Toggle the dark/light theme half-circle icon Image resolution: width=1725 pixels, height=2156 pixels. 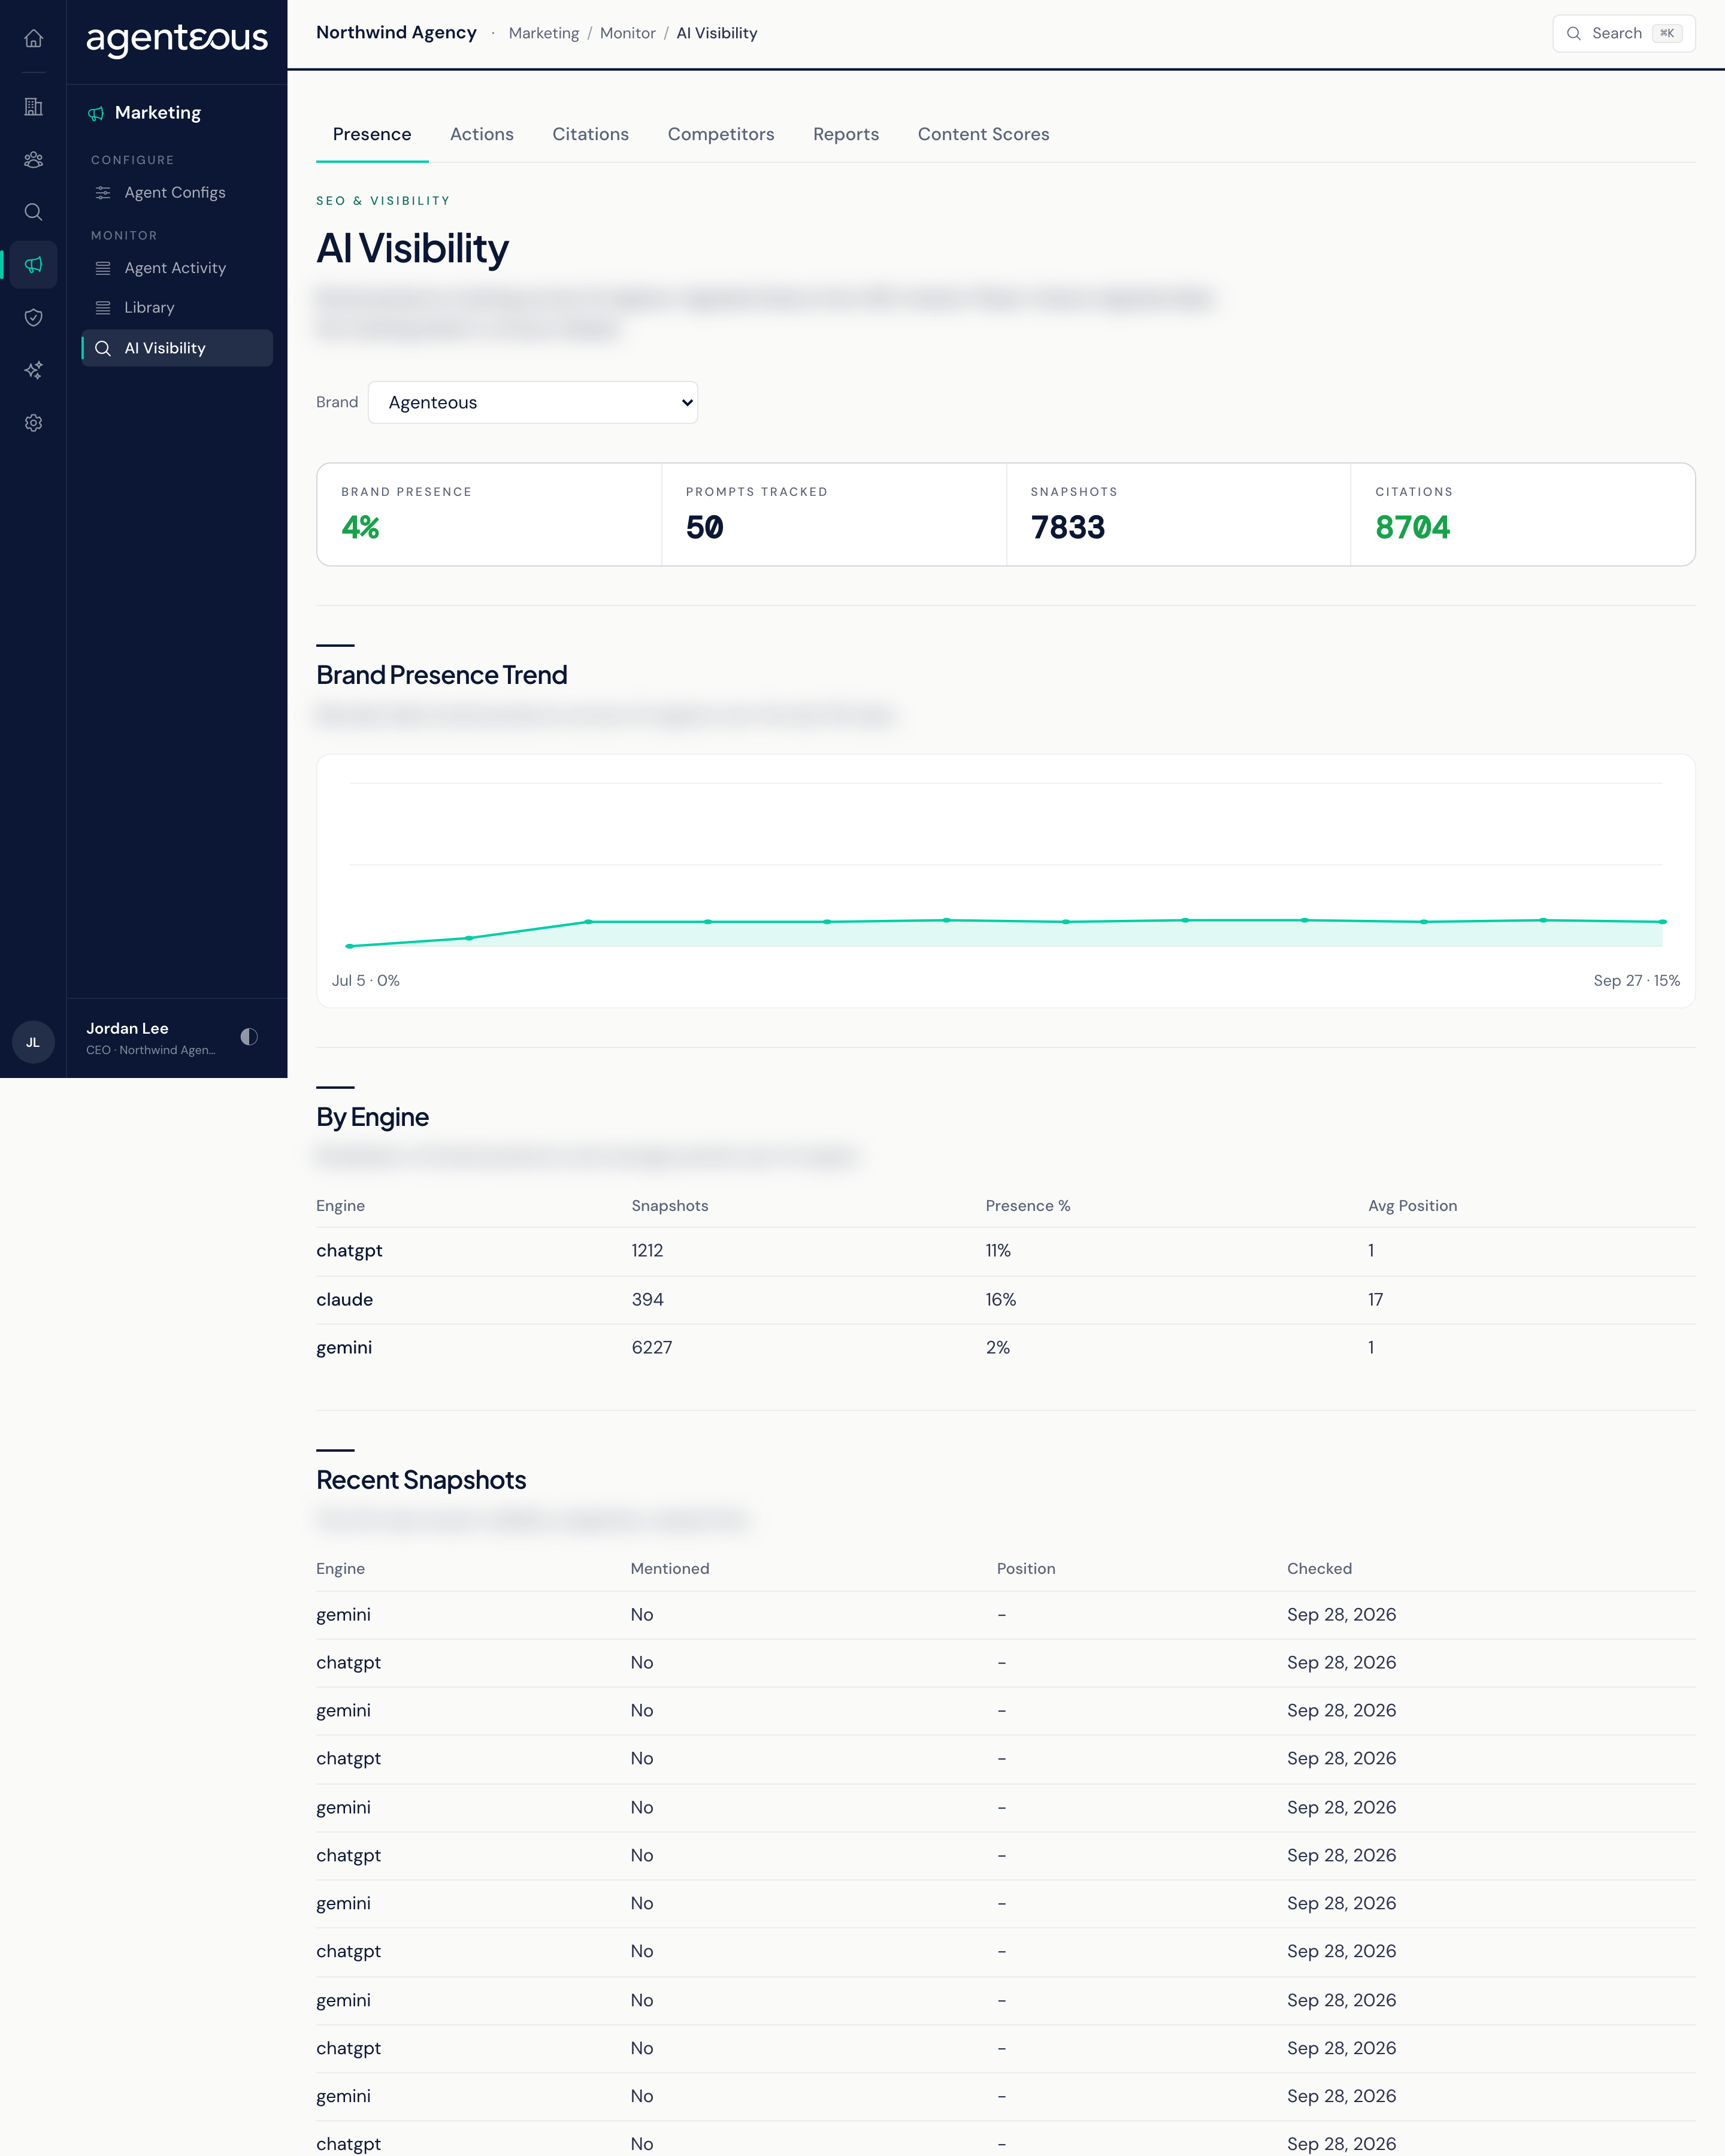[x=249, y=1037]
